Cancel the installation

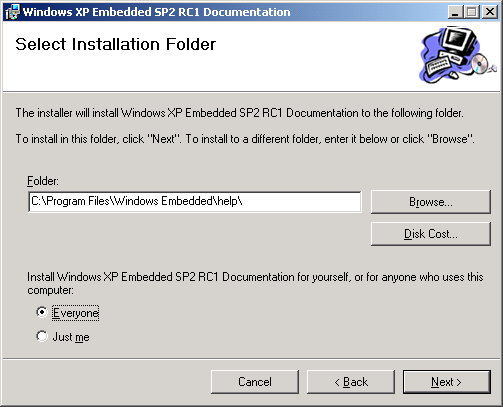point(255,382)
